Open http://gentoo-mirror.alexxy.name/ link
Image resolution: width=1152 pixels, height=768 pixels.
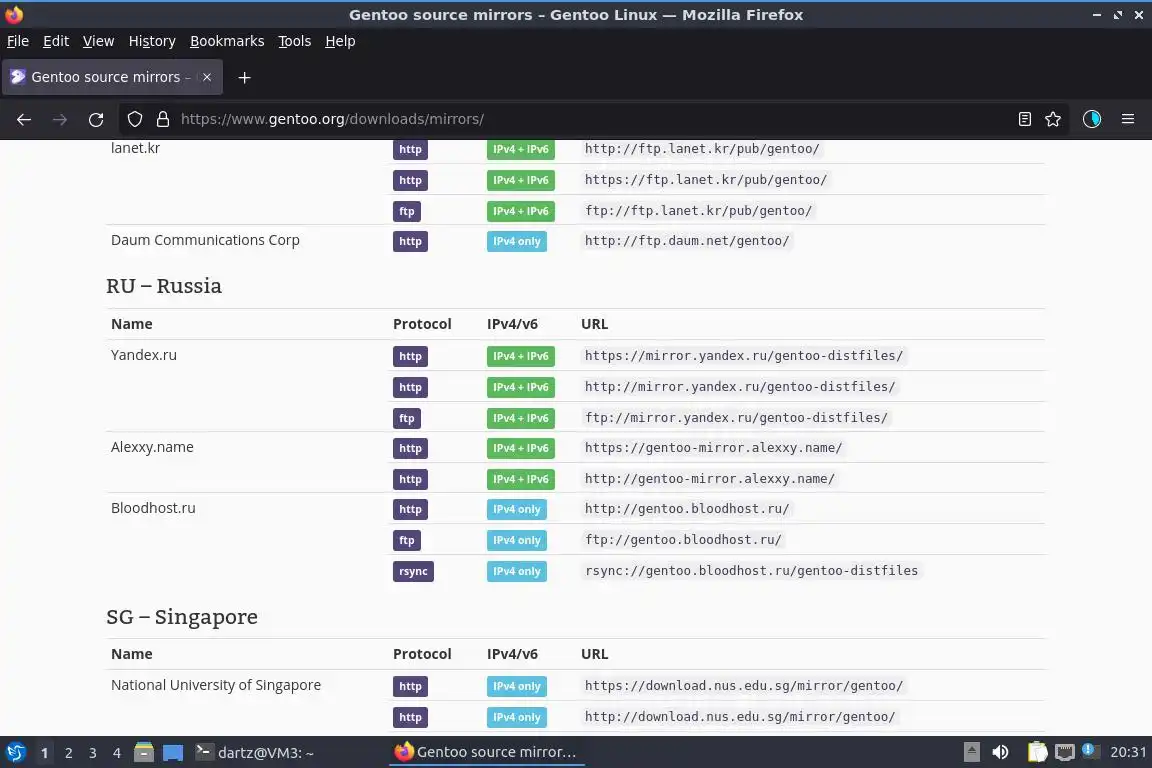pyautogui.click(x=710, y=478)
